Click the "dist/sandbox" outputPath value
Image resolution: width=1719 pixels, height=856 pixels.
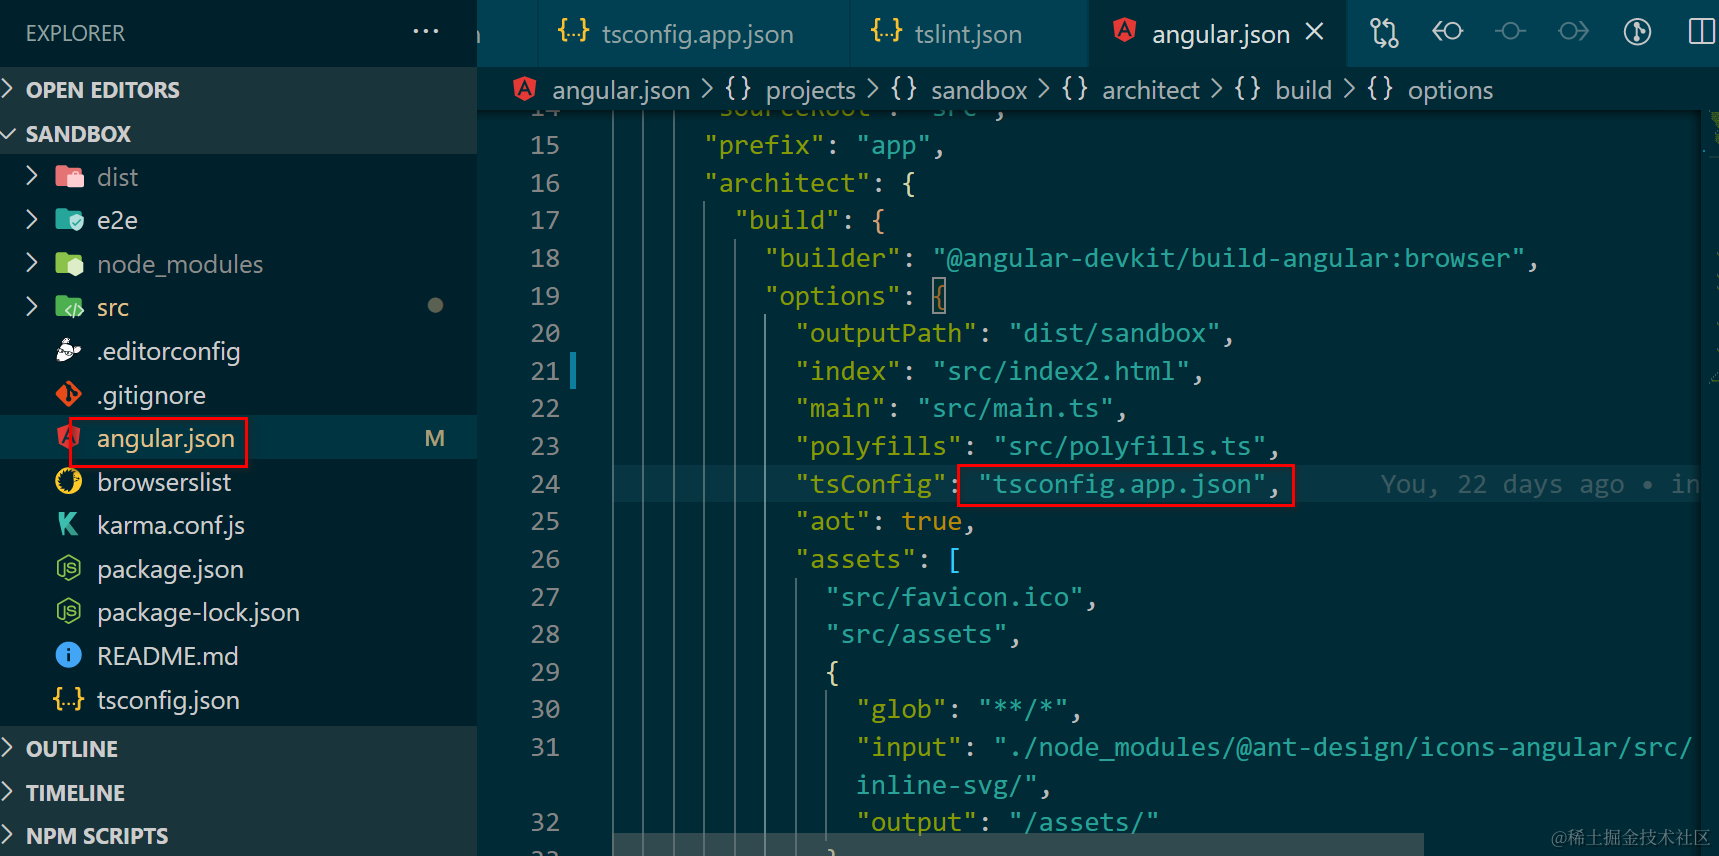click(x=1114, y=333)
